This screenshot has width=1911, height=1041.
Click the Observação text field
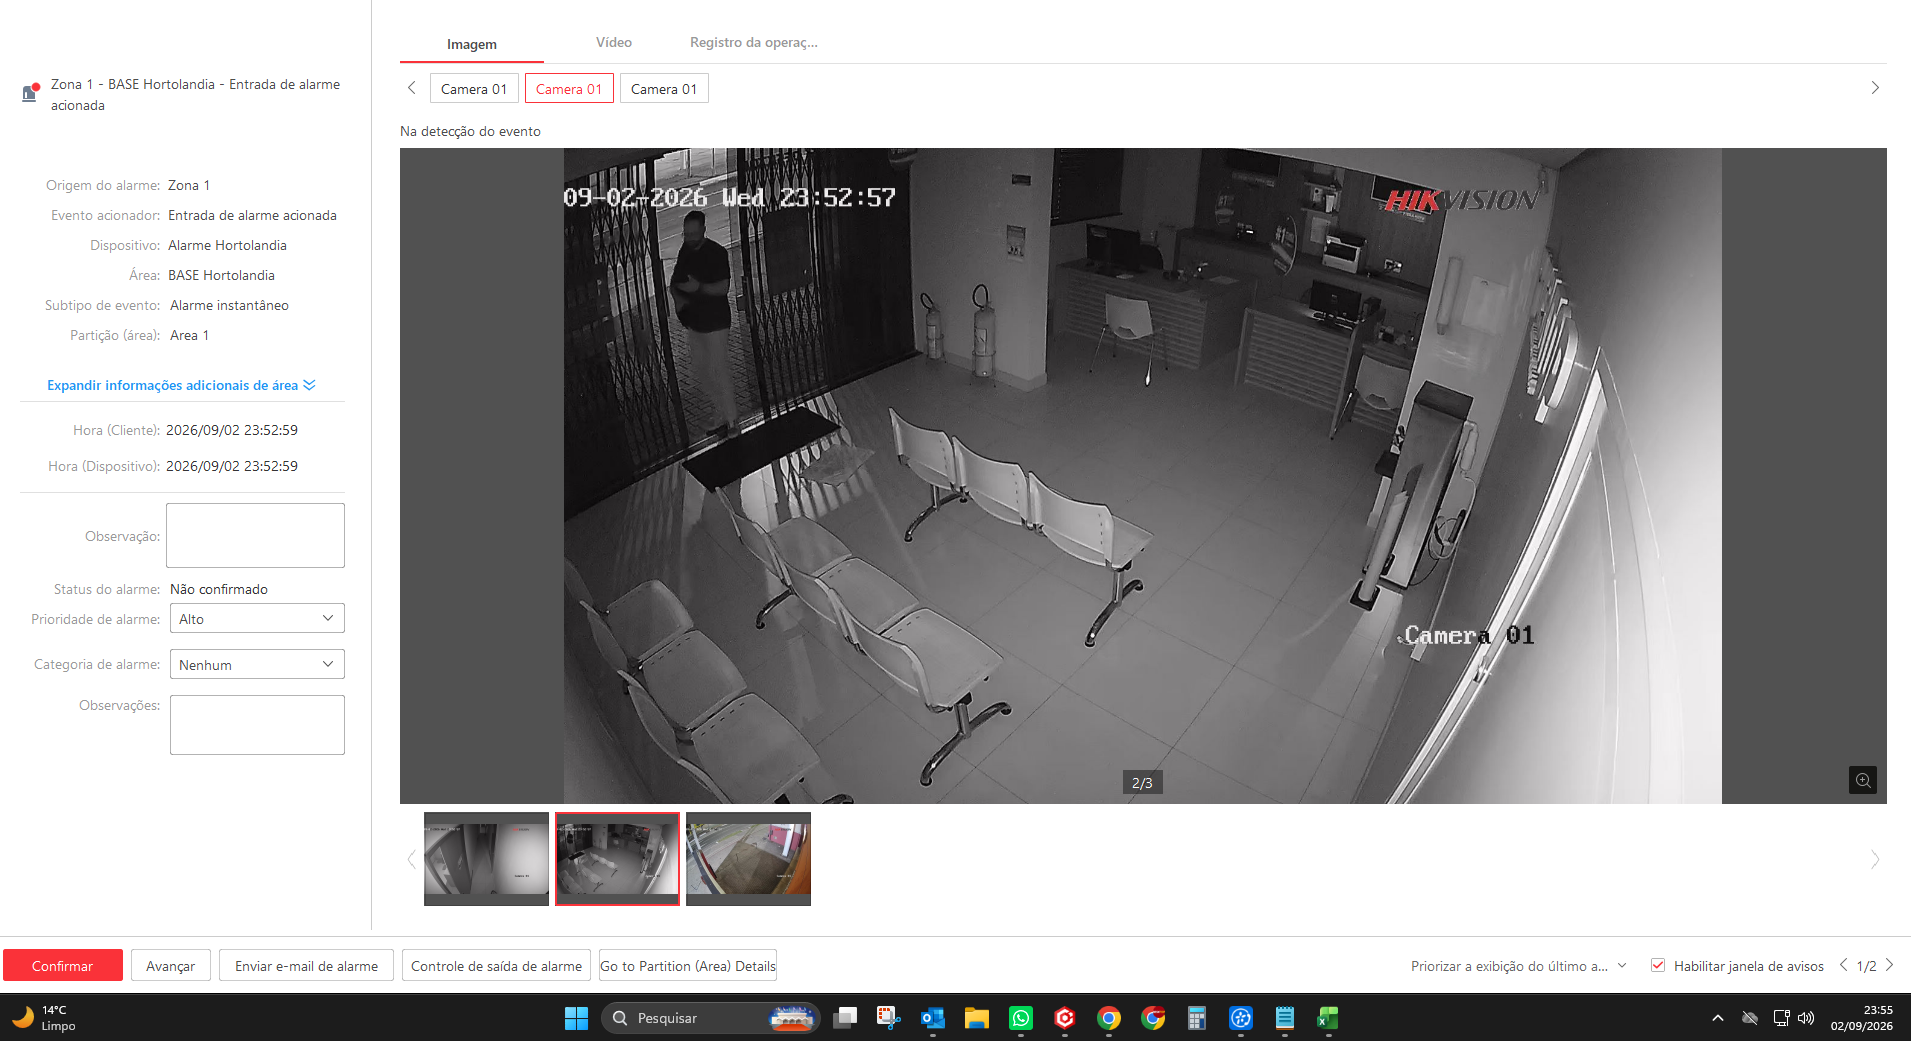click(x=255, y=535)
